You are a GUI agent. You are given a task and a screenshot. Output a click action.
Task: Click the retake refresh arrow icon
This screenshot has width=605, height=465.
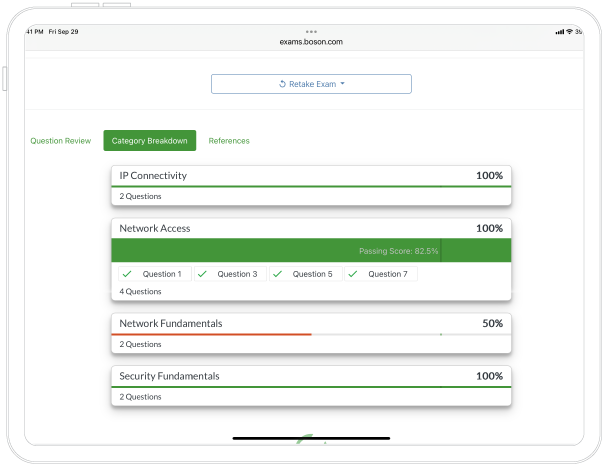point(283,84)
